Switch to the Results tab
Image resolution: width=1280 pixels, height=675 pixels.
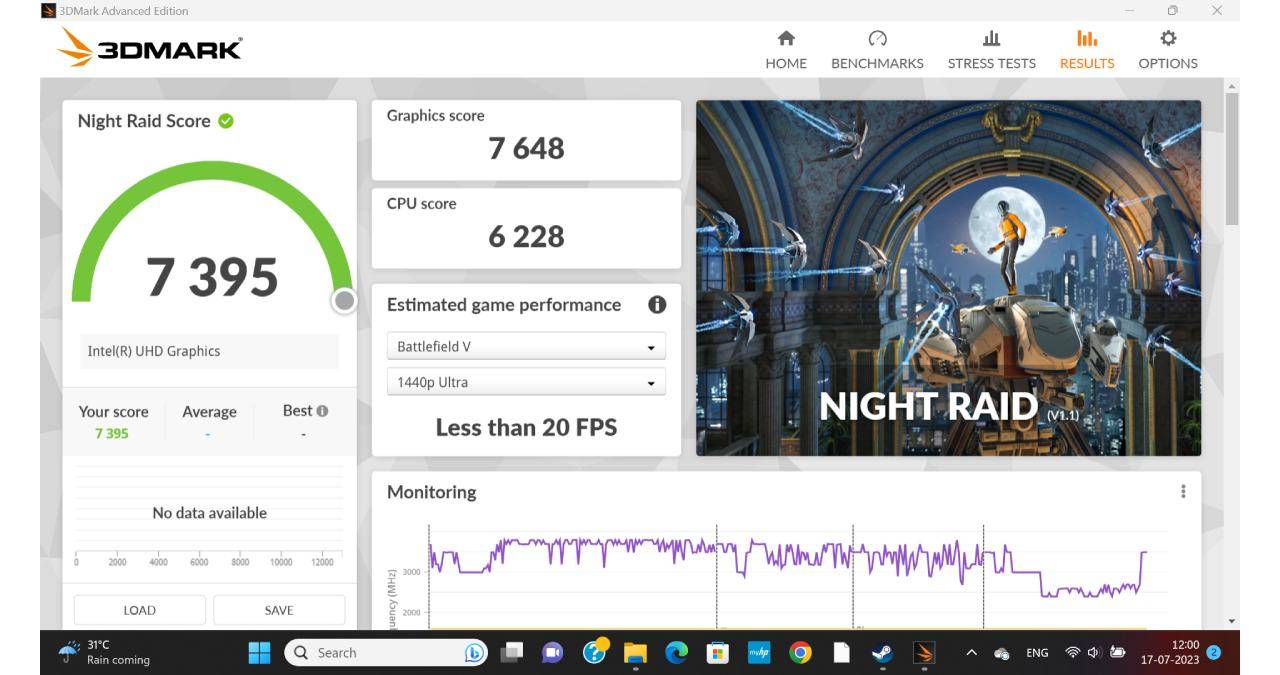click(1086, 50)
